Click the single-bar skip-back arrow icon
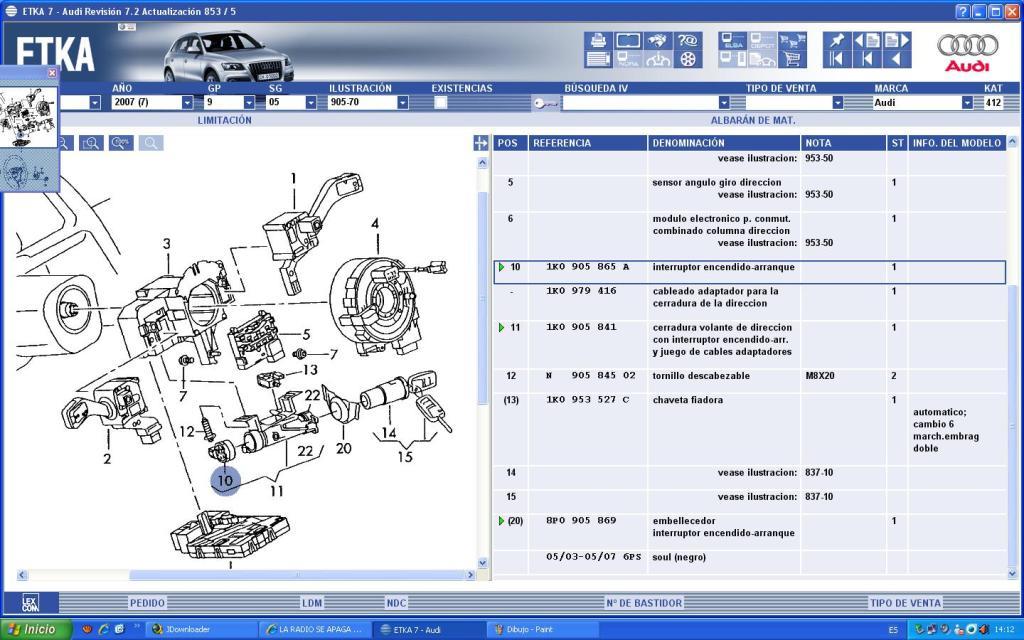Viewport: 1024px width, 640px height. pyautogui.click(x=867, y=59)
